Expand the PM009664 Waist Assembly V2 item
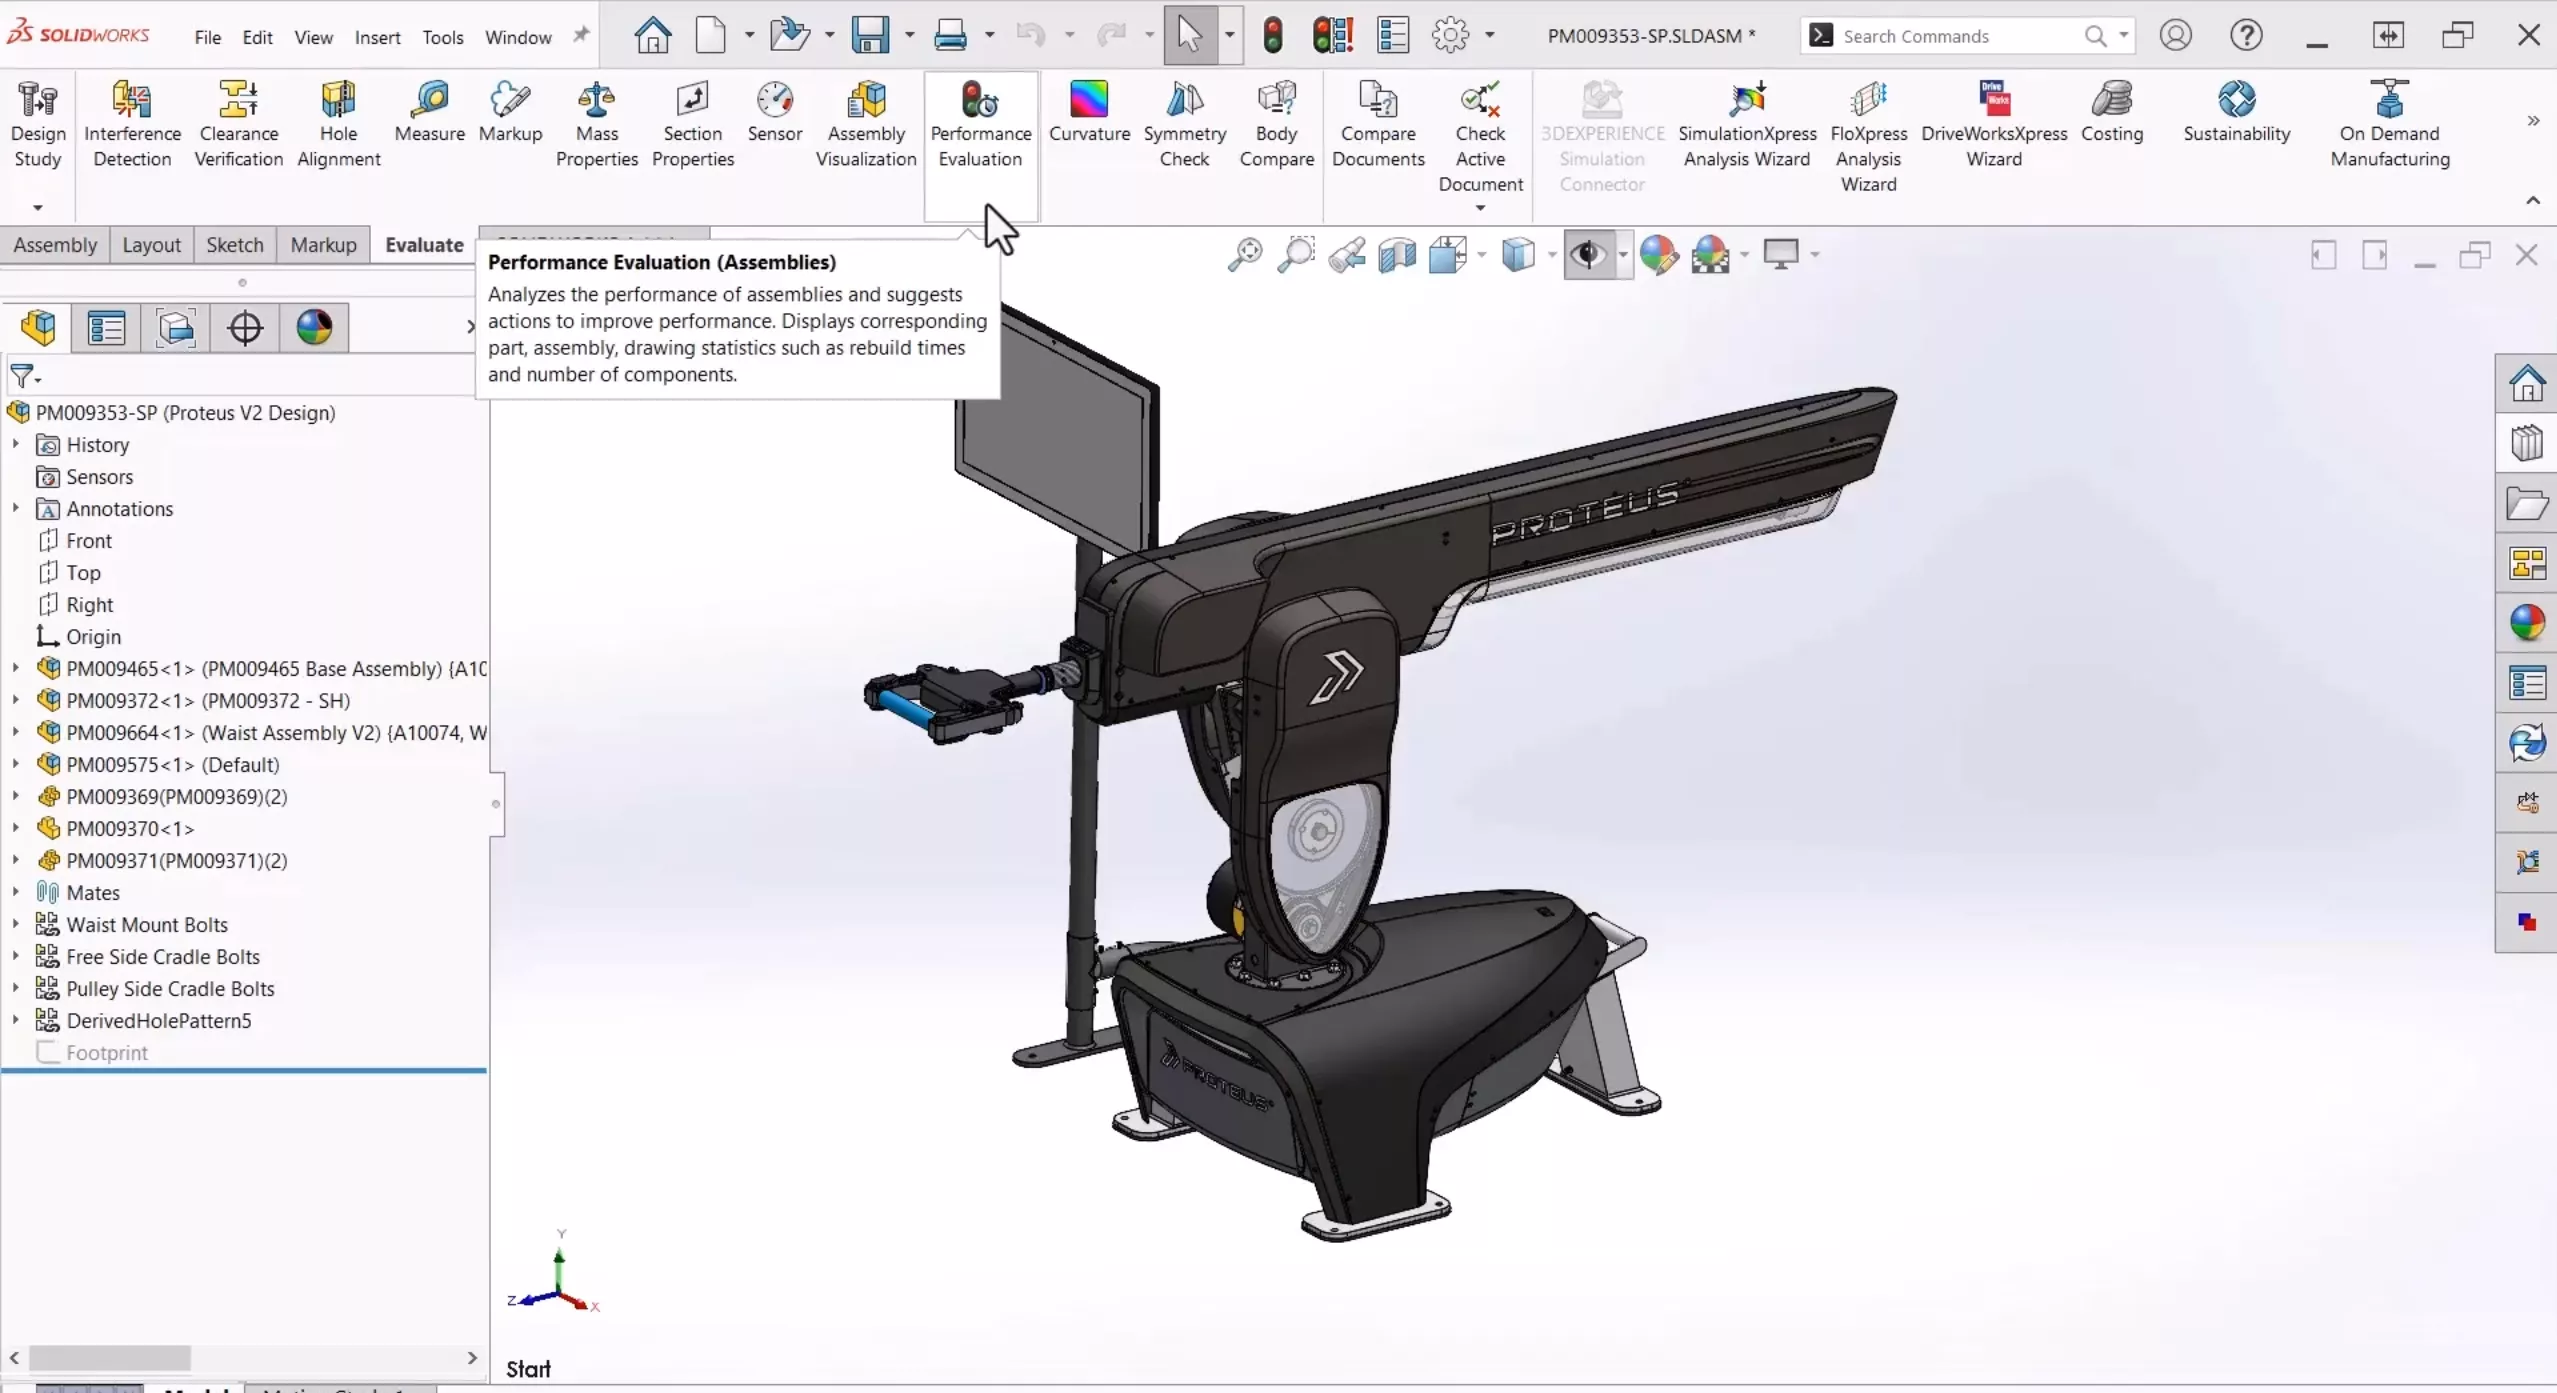The image size is (2557, 1393). pos(17,733)
